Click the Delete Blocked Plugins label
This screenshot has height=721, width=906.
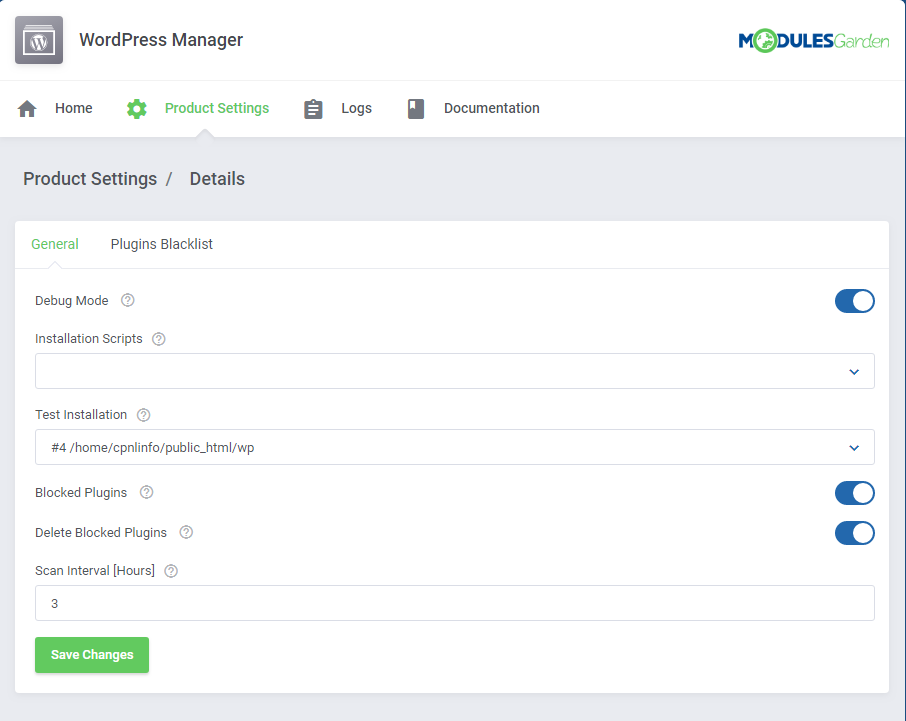(x=101, y=532)
